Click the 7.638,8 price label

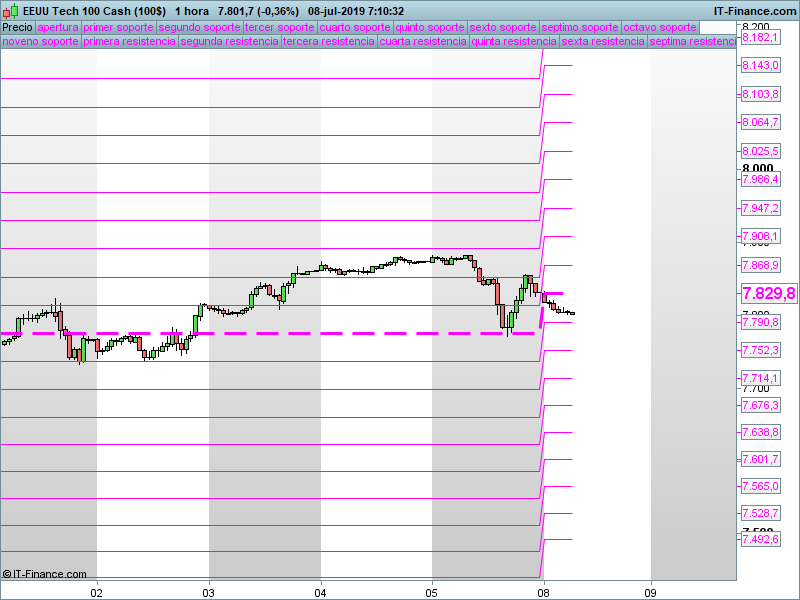(760, 432)
